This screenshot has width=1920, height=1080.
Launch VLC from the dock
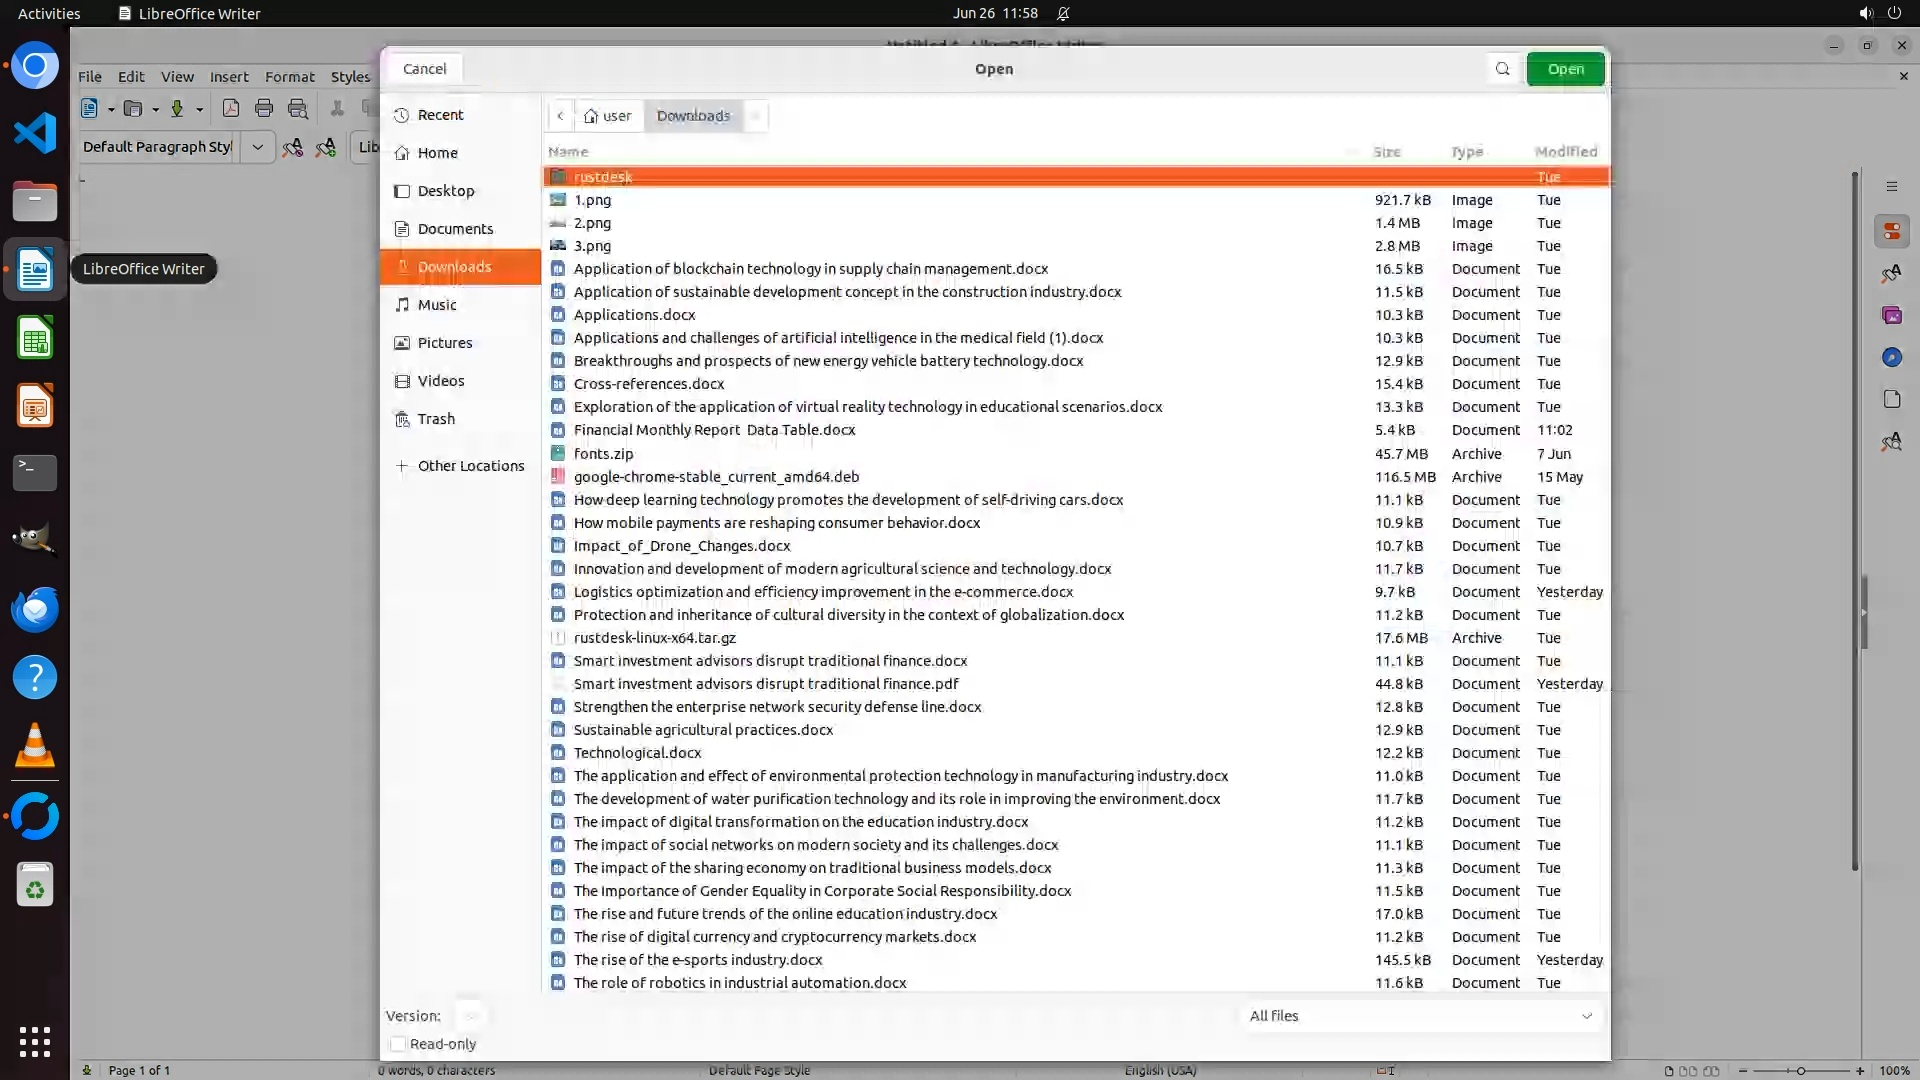coord(35,746)
